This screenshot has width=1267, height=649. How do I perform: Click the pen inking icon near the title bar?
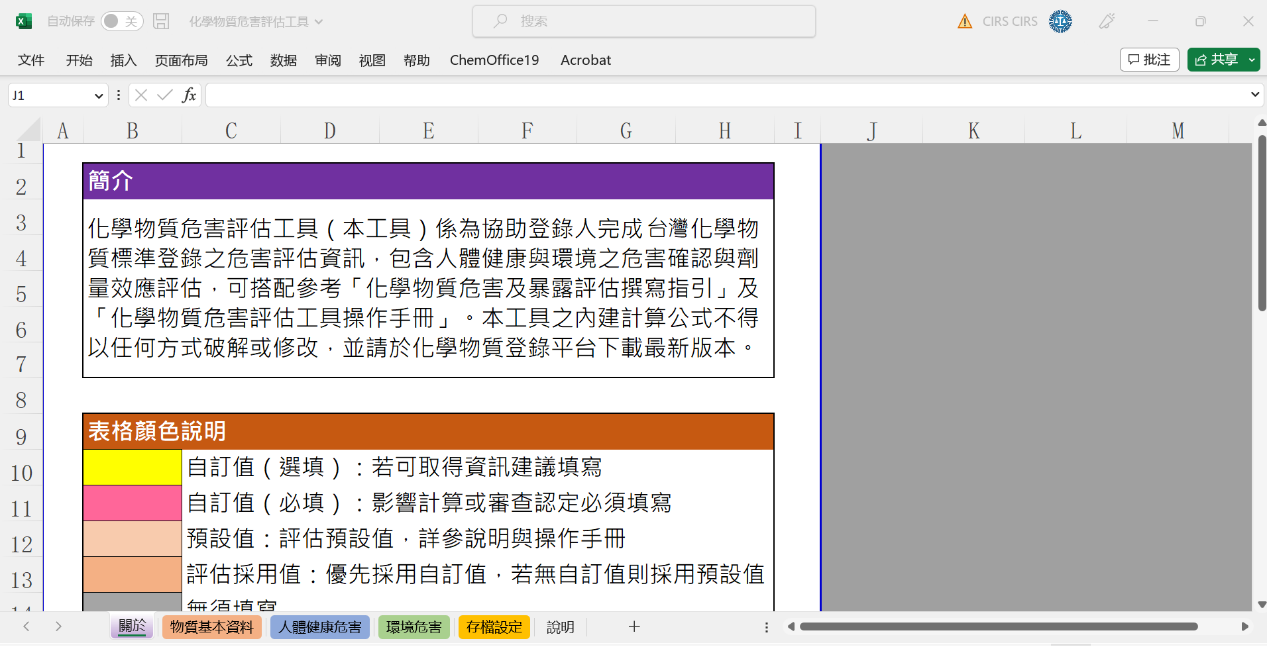(x=1106, y=20)
